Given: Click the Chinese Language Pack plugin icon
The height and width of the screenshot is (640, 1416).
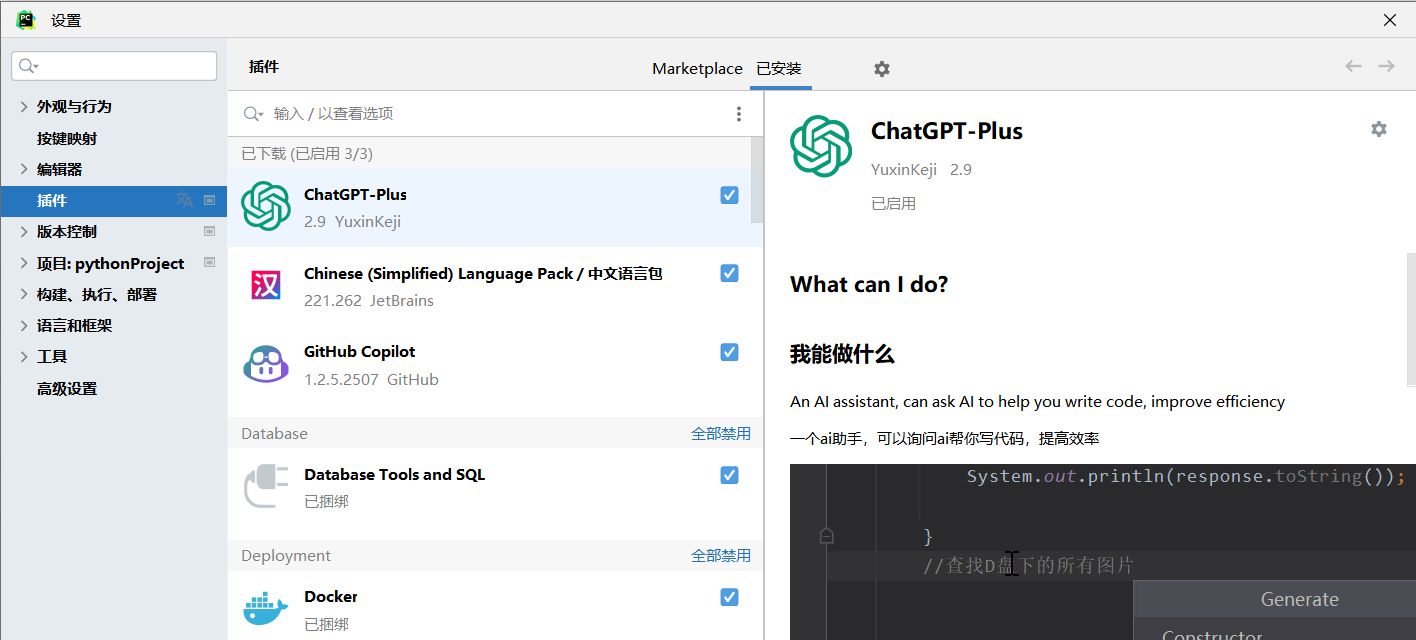Looking at the screenshot, I should (x=266, y=285).
